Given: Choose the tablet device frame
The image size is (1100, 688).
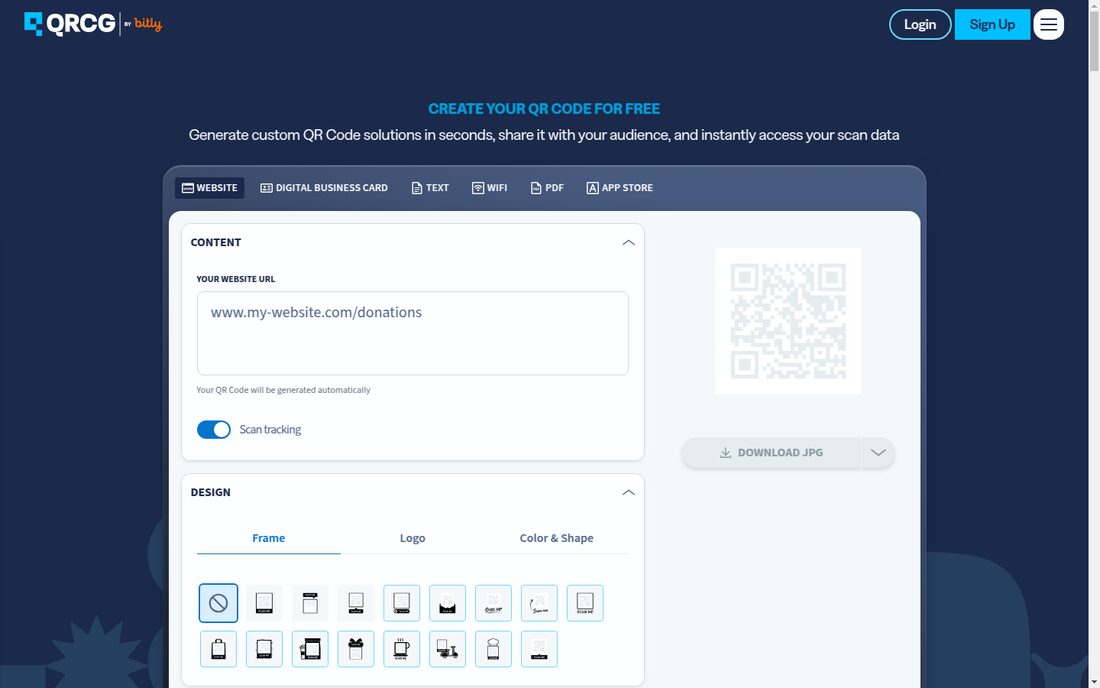Looking at the screenshot, I should point(264,649).
